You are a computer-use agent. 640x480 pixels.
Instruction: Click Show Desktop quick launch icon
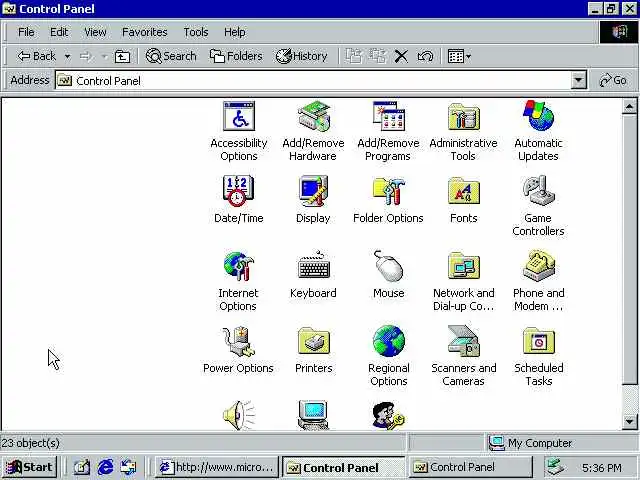tap(81, 467)
